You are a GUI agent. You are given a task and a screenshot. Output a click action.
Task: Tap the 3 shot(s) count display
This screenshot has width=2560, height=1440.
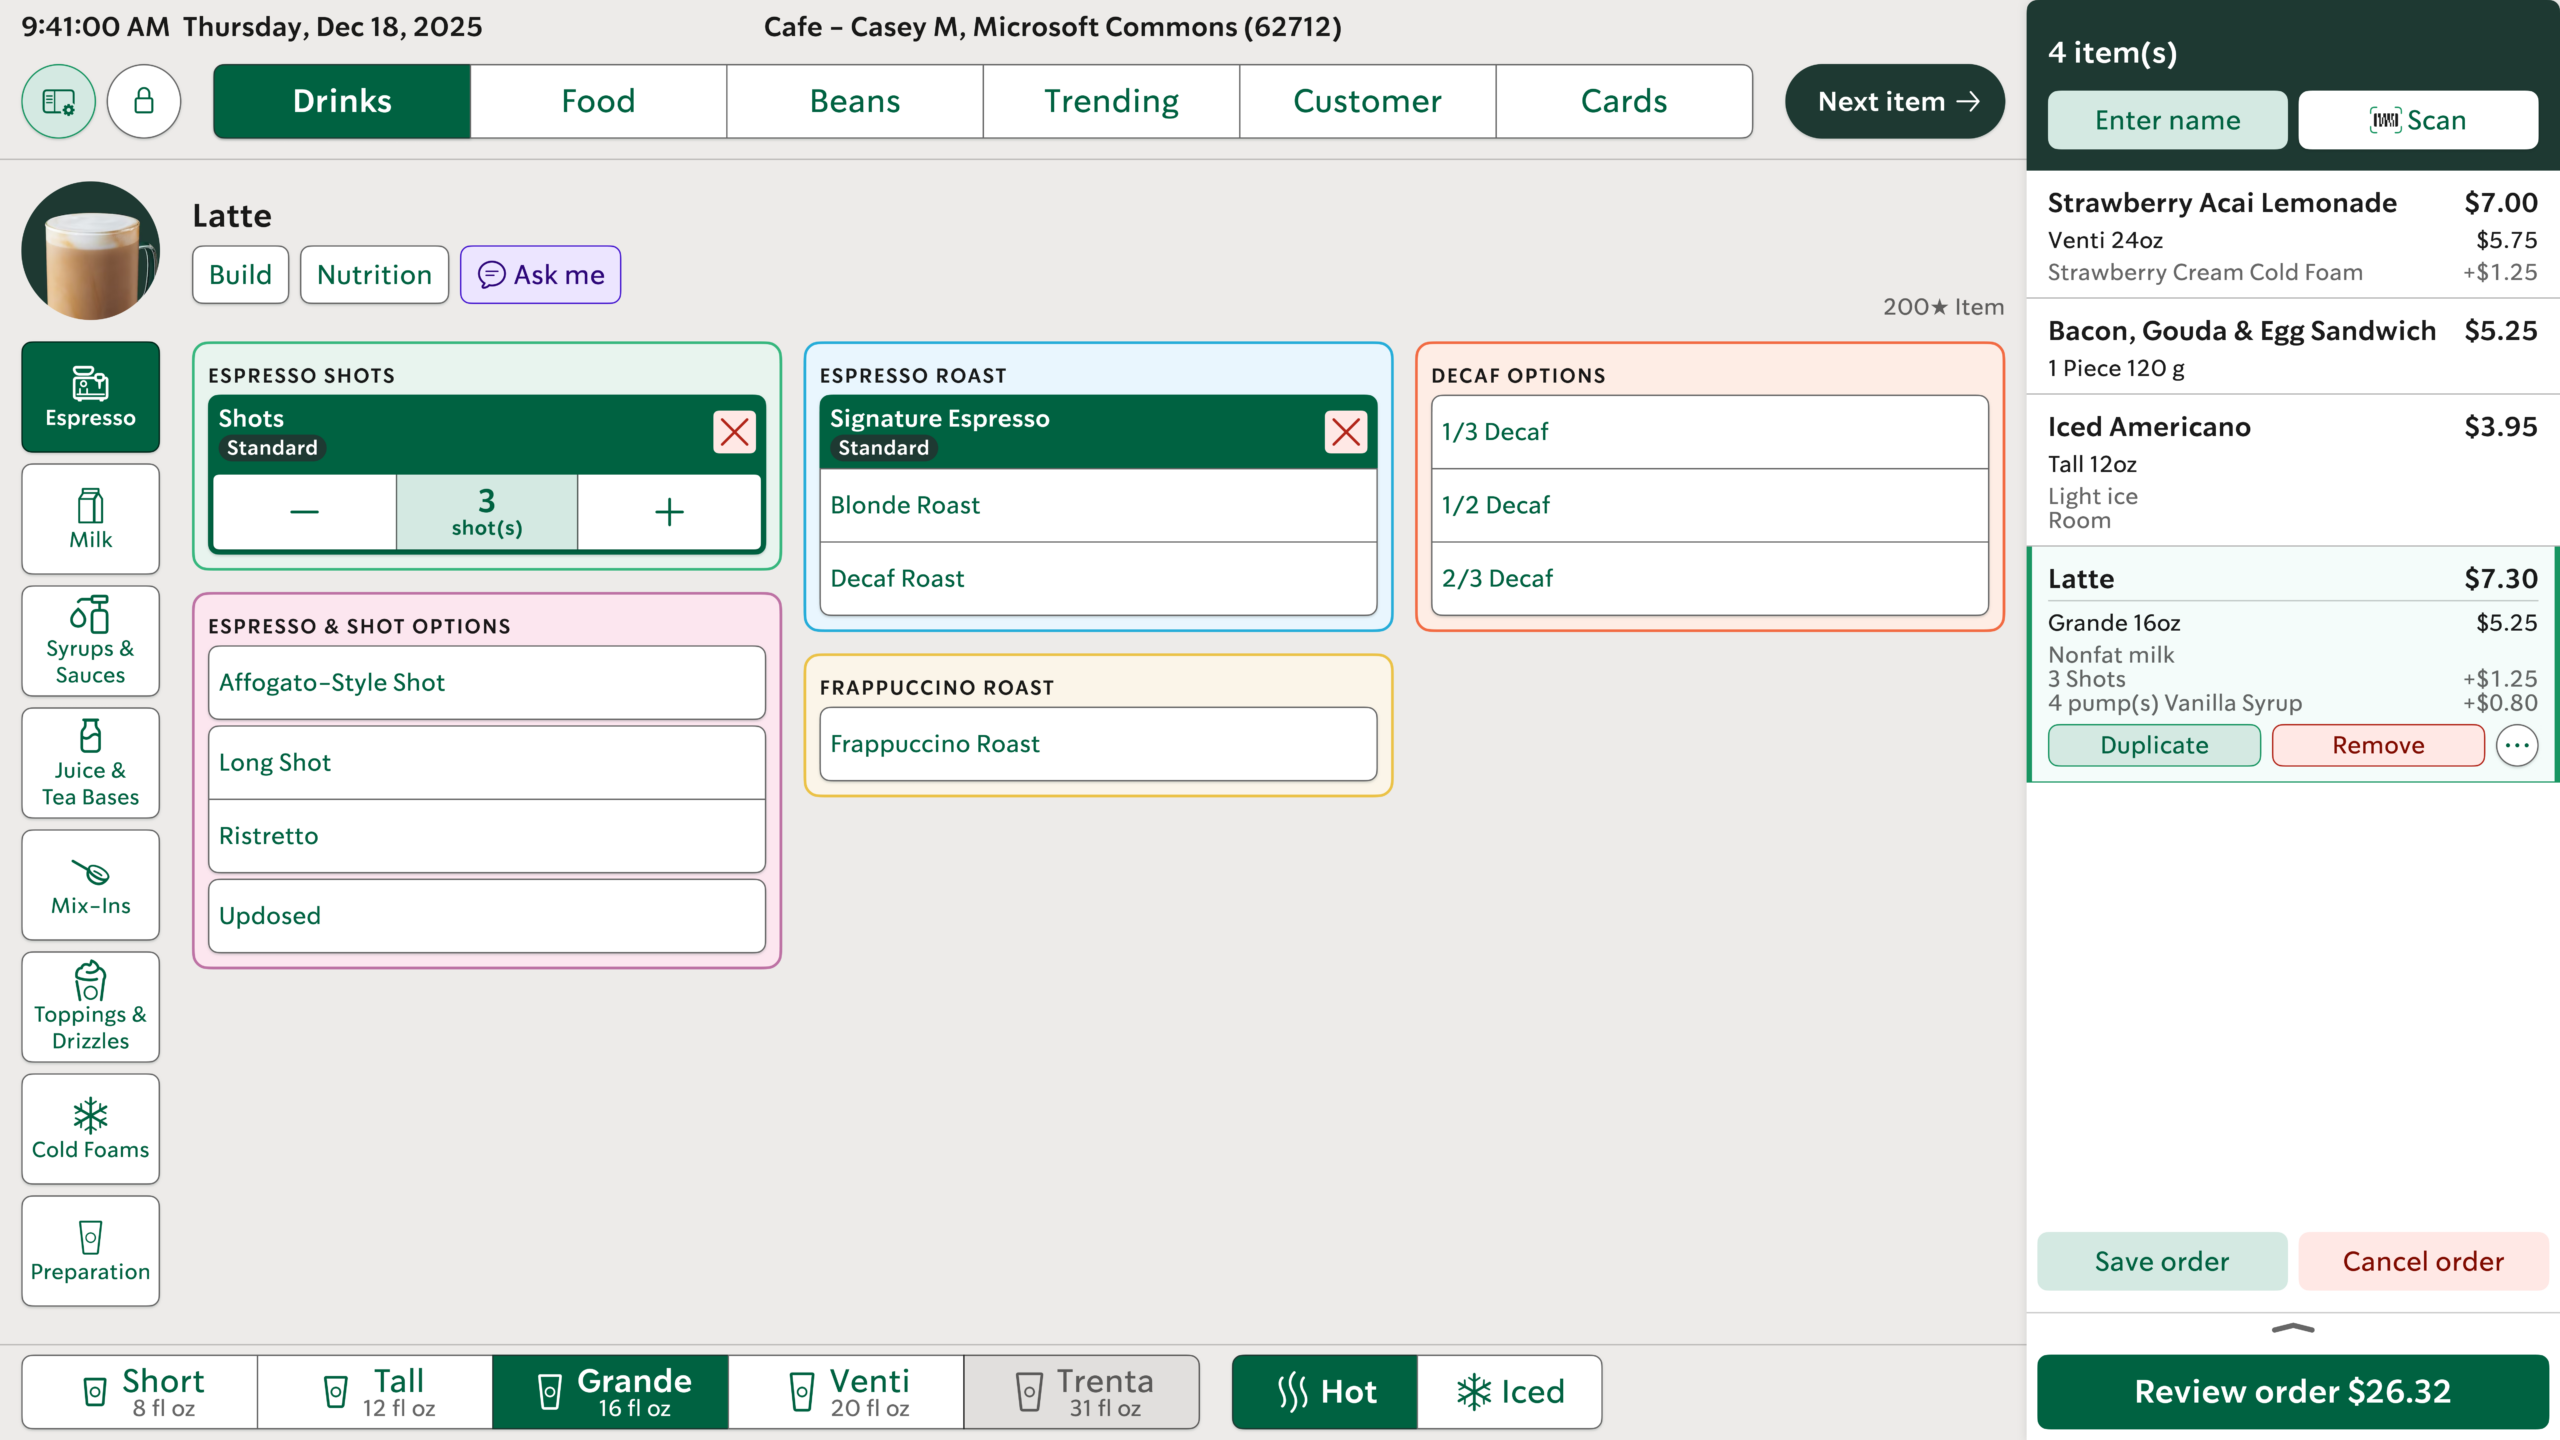coord(487,512)
